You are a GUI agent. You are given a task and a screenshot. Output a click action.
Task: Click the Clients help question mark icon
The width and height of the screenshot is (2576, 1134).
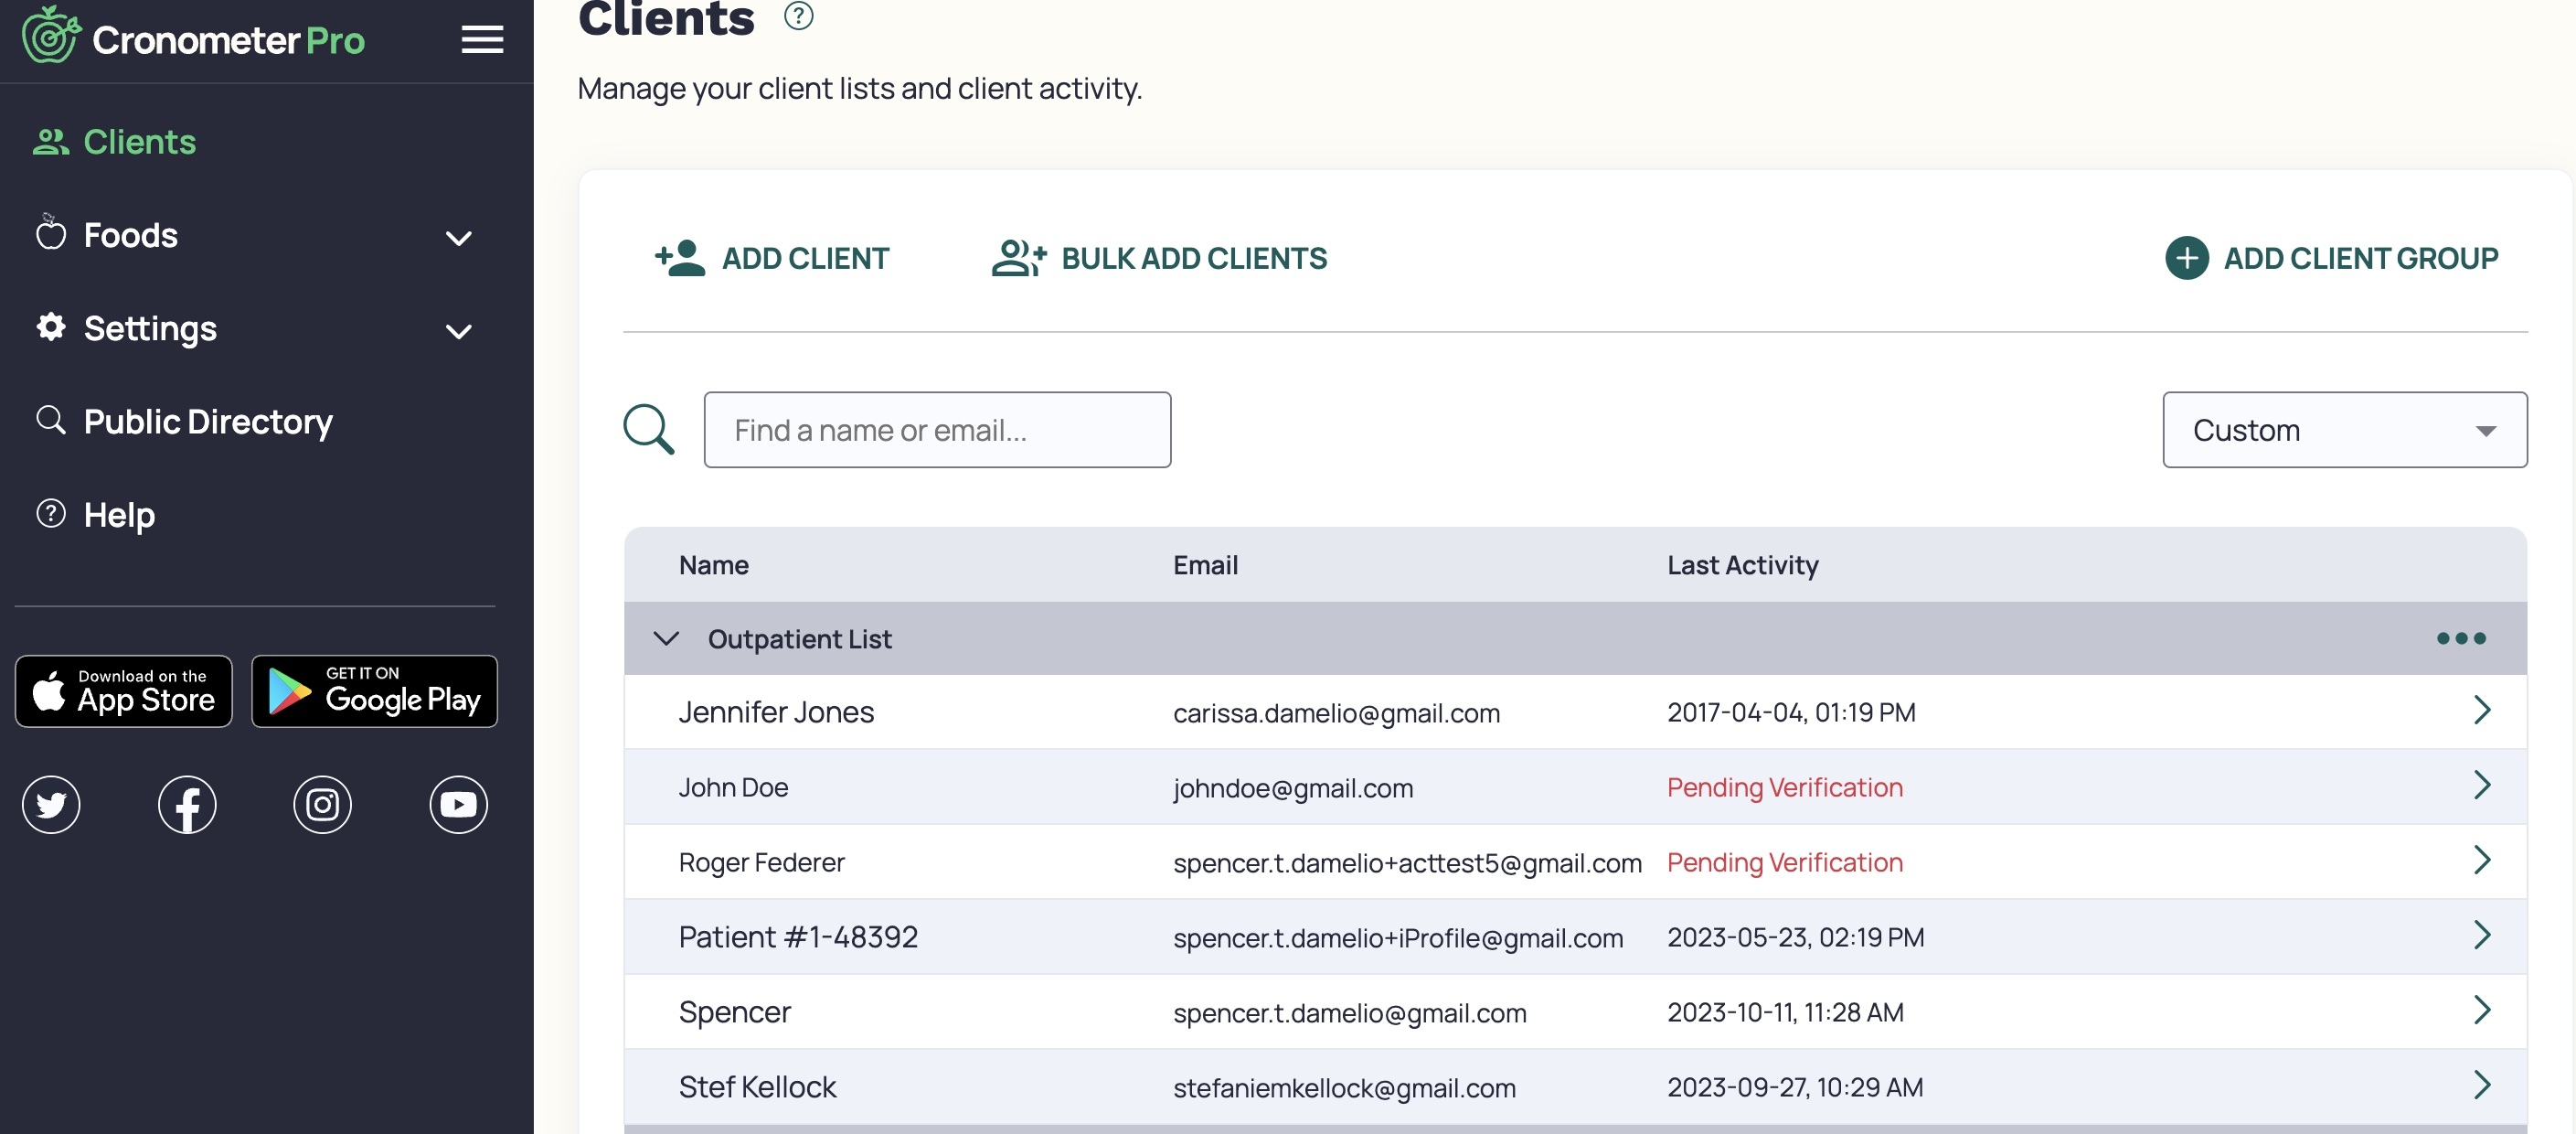(x=798, y=16)
